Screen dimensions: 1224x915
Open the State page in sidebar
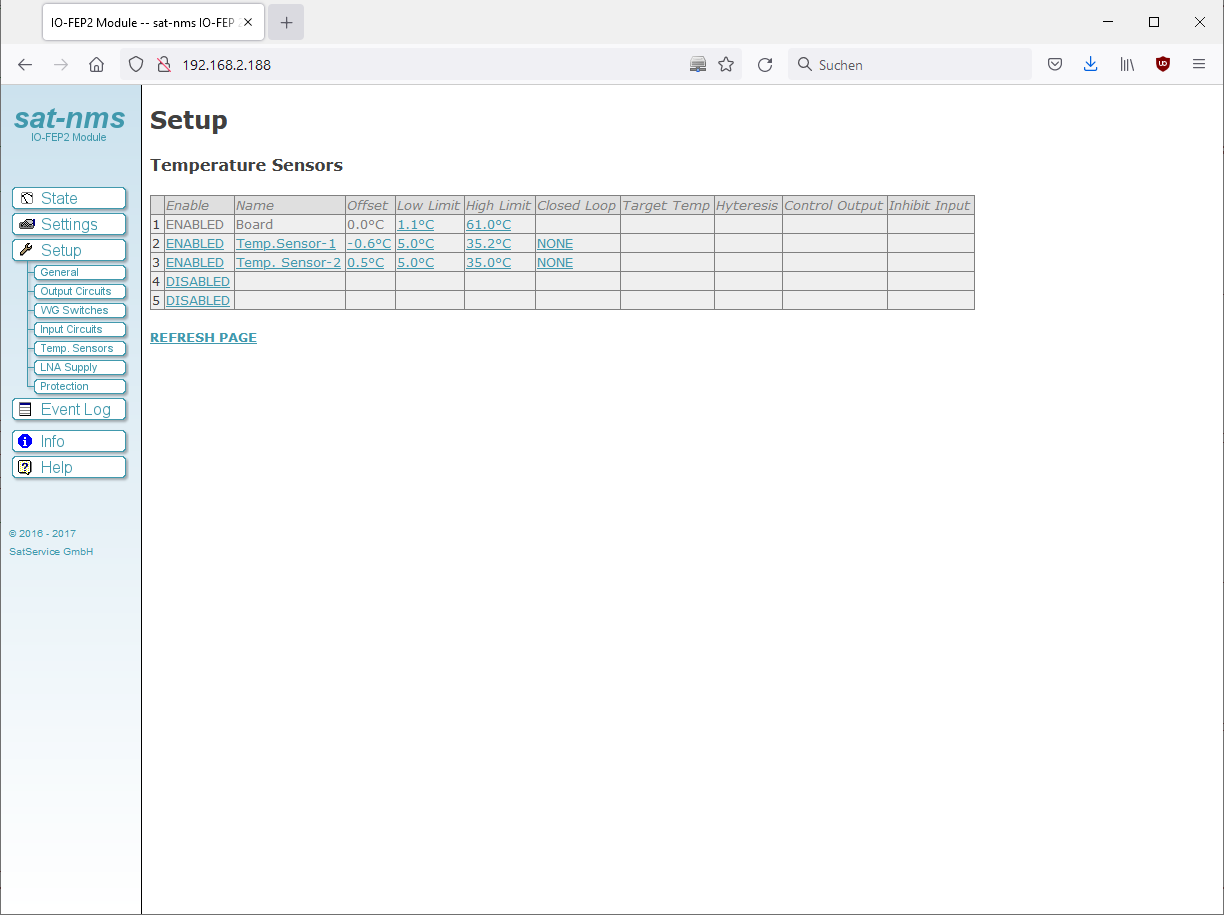point(69,198)
